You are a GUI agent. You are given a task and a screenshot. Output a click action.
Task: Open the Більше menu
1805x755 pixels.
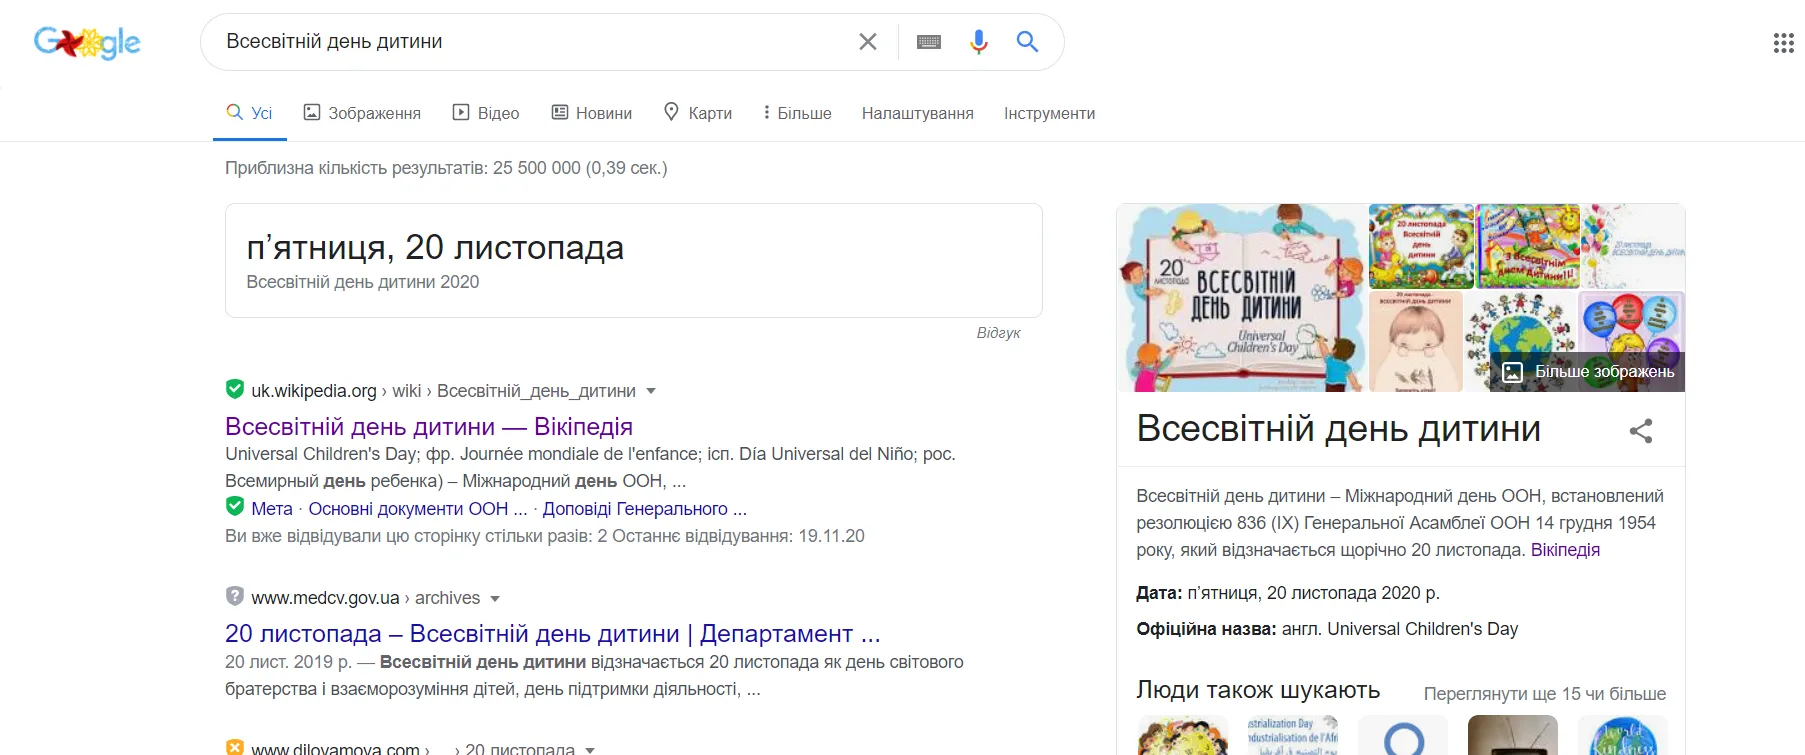797,113
